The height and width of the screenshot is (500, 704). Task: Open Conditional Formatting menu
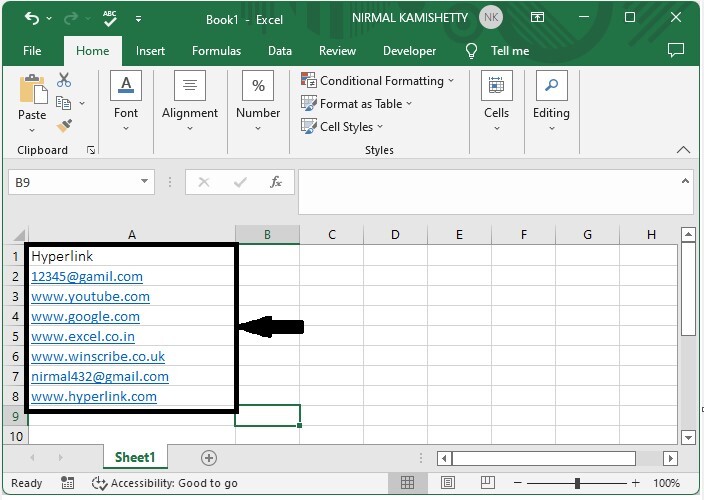378,81
